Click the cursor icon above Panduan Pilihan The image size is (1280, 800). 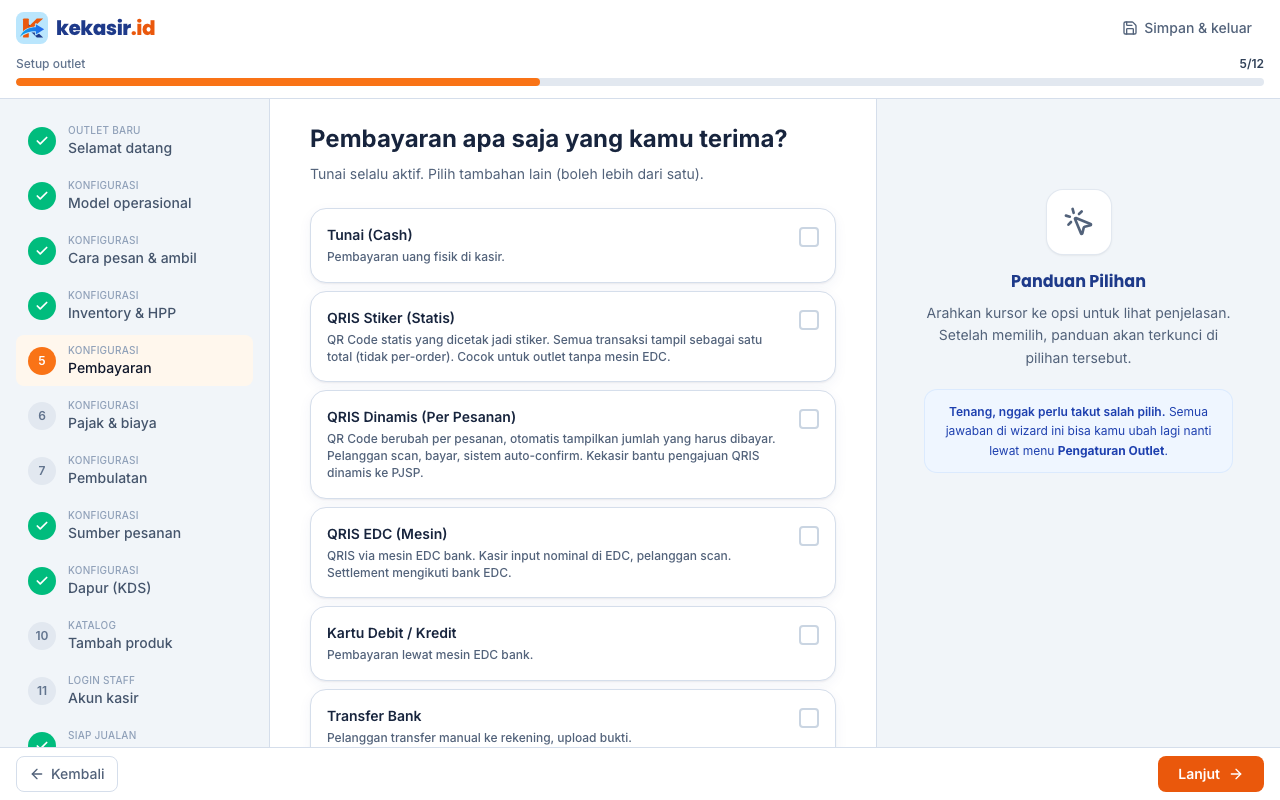[x=1078, y=222]
